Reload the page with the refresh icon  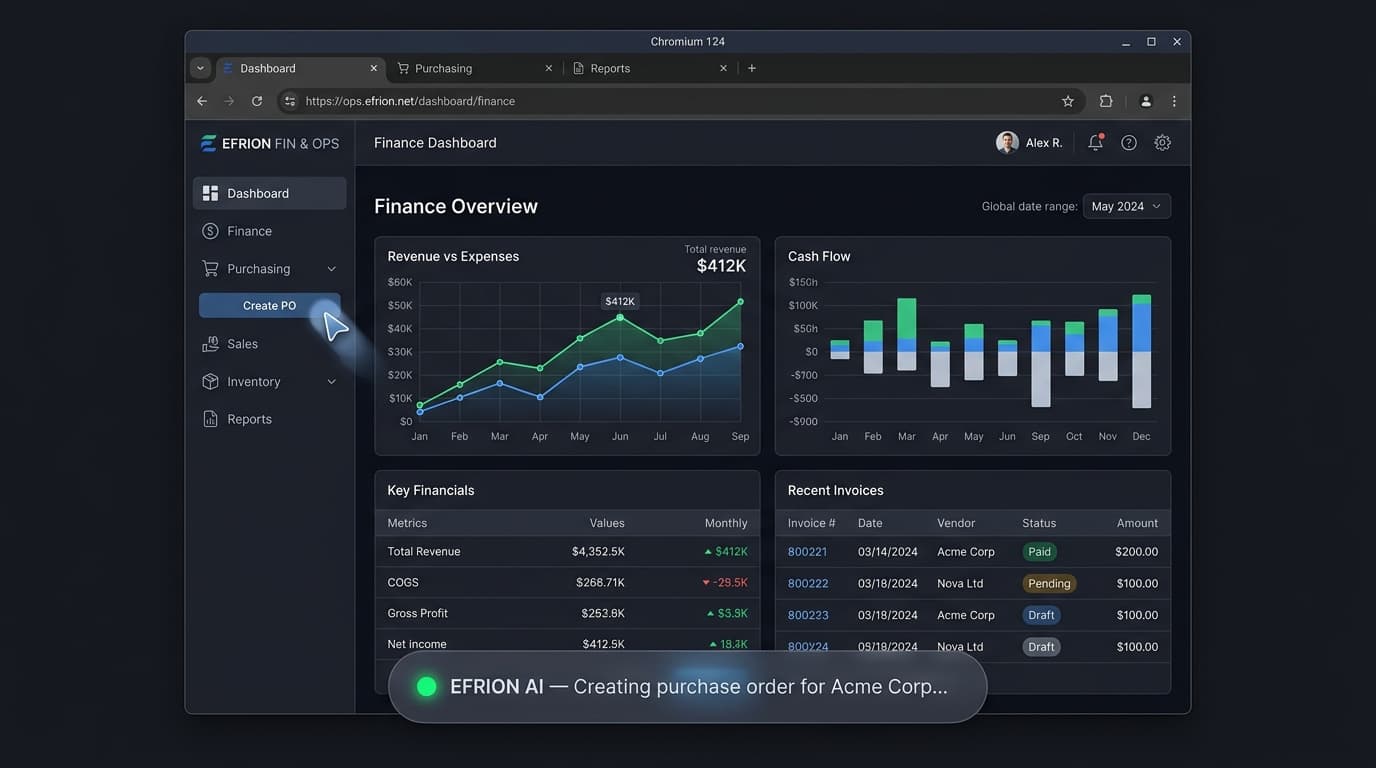click(x=257, y=101)
